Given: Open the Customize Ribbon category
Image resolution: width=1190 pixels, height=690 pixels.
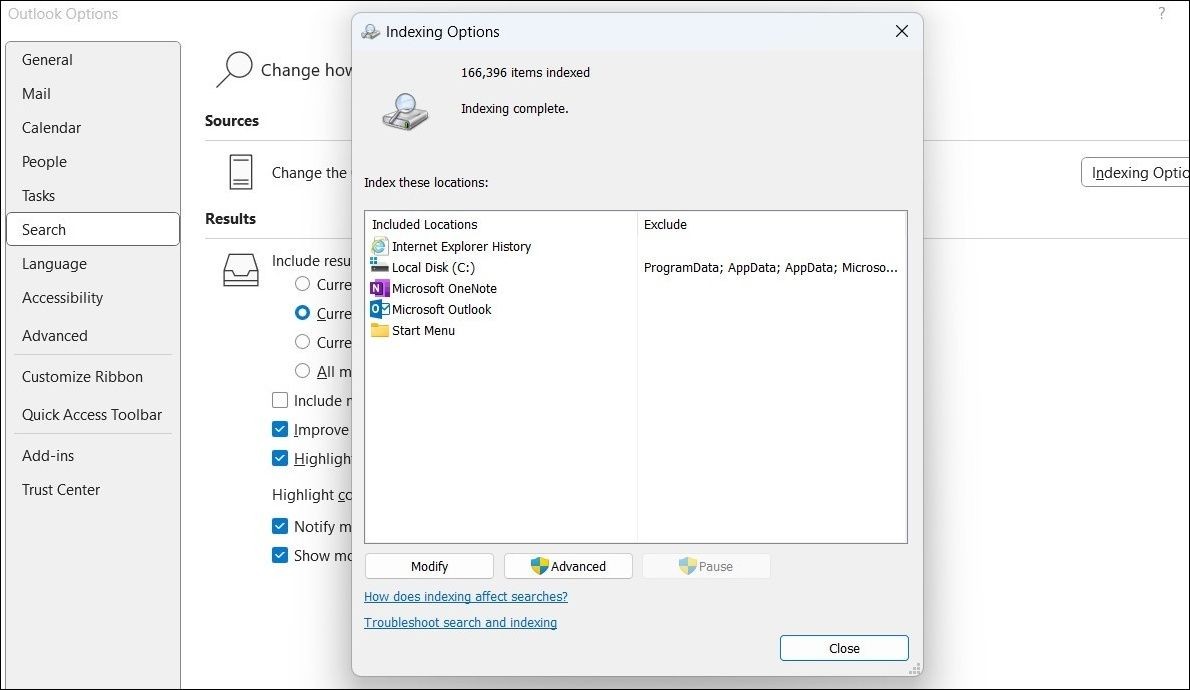Looking at the screenshot, I should pyautogui.click(x=93, y=377).
